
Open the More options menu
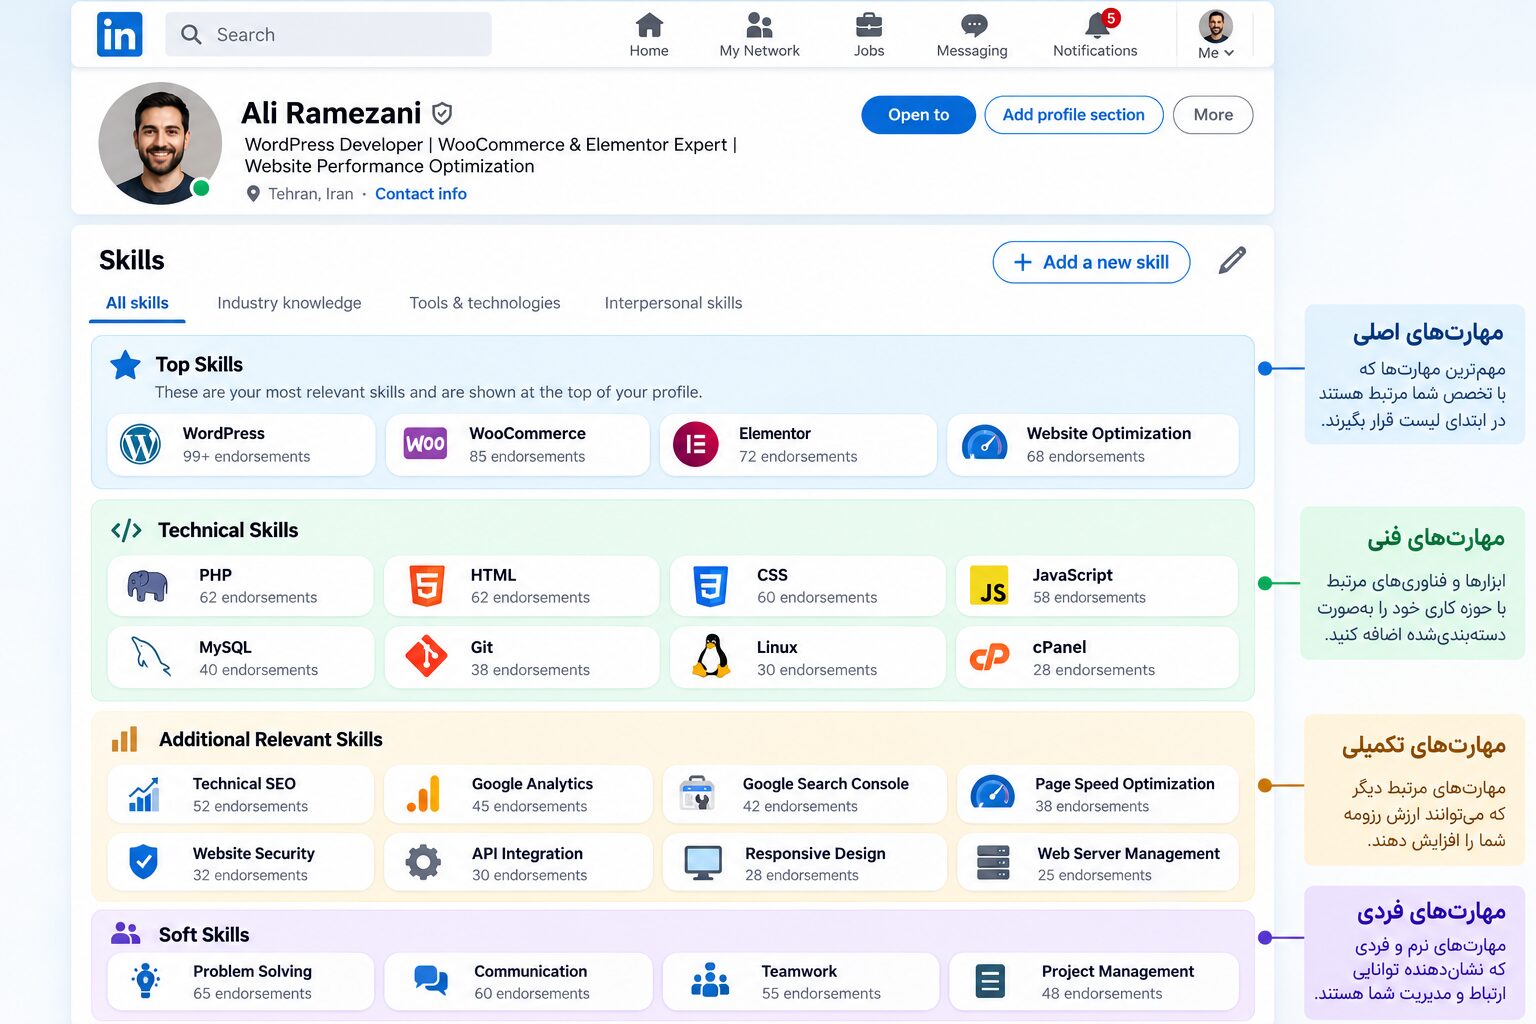1213,115
